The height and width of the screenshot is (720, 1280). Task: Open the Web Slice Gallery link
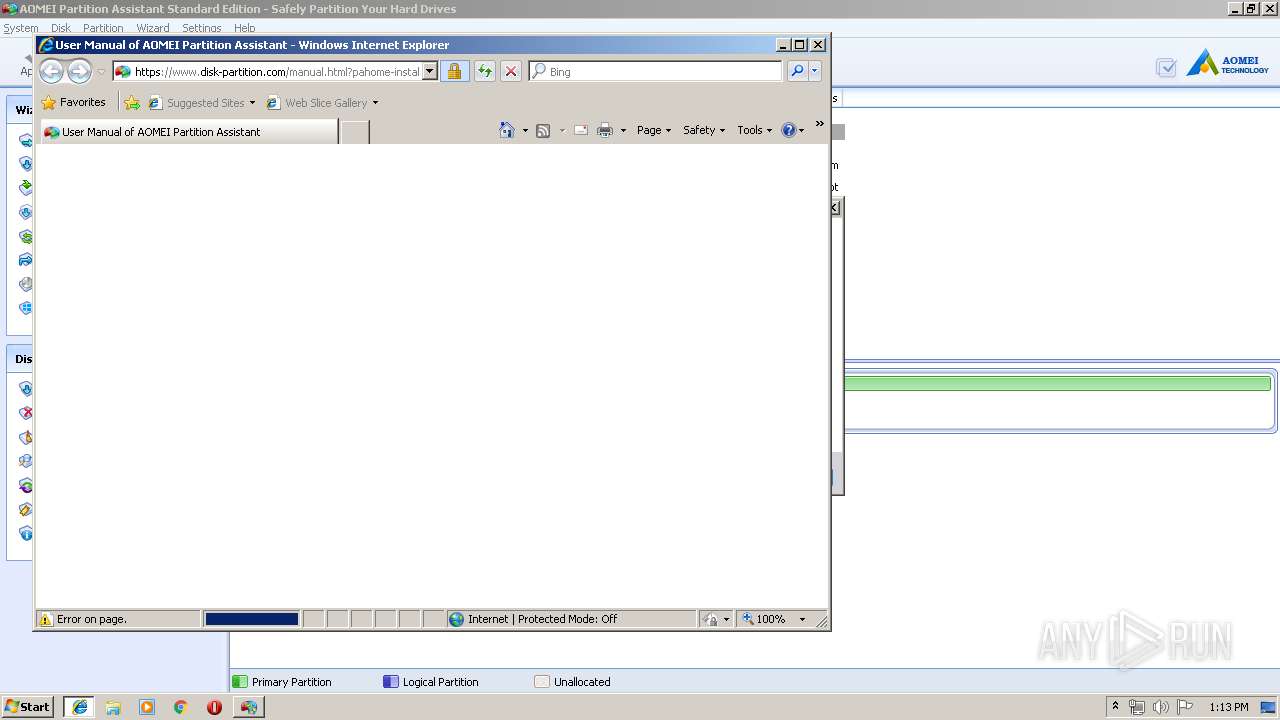(317, 103)
